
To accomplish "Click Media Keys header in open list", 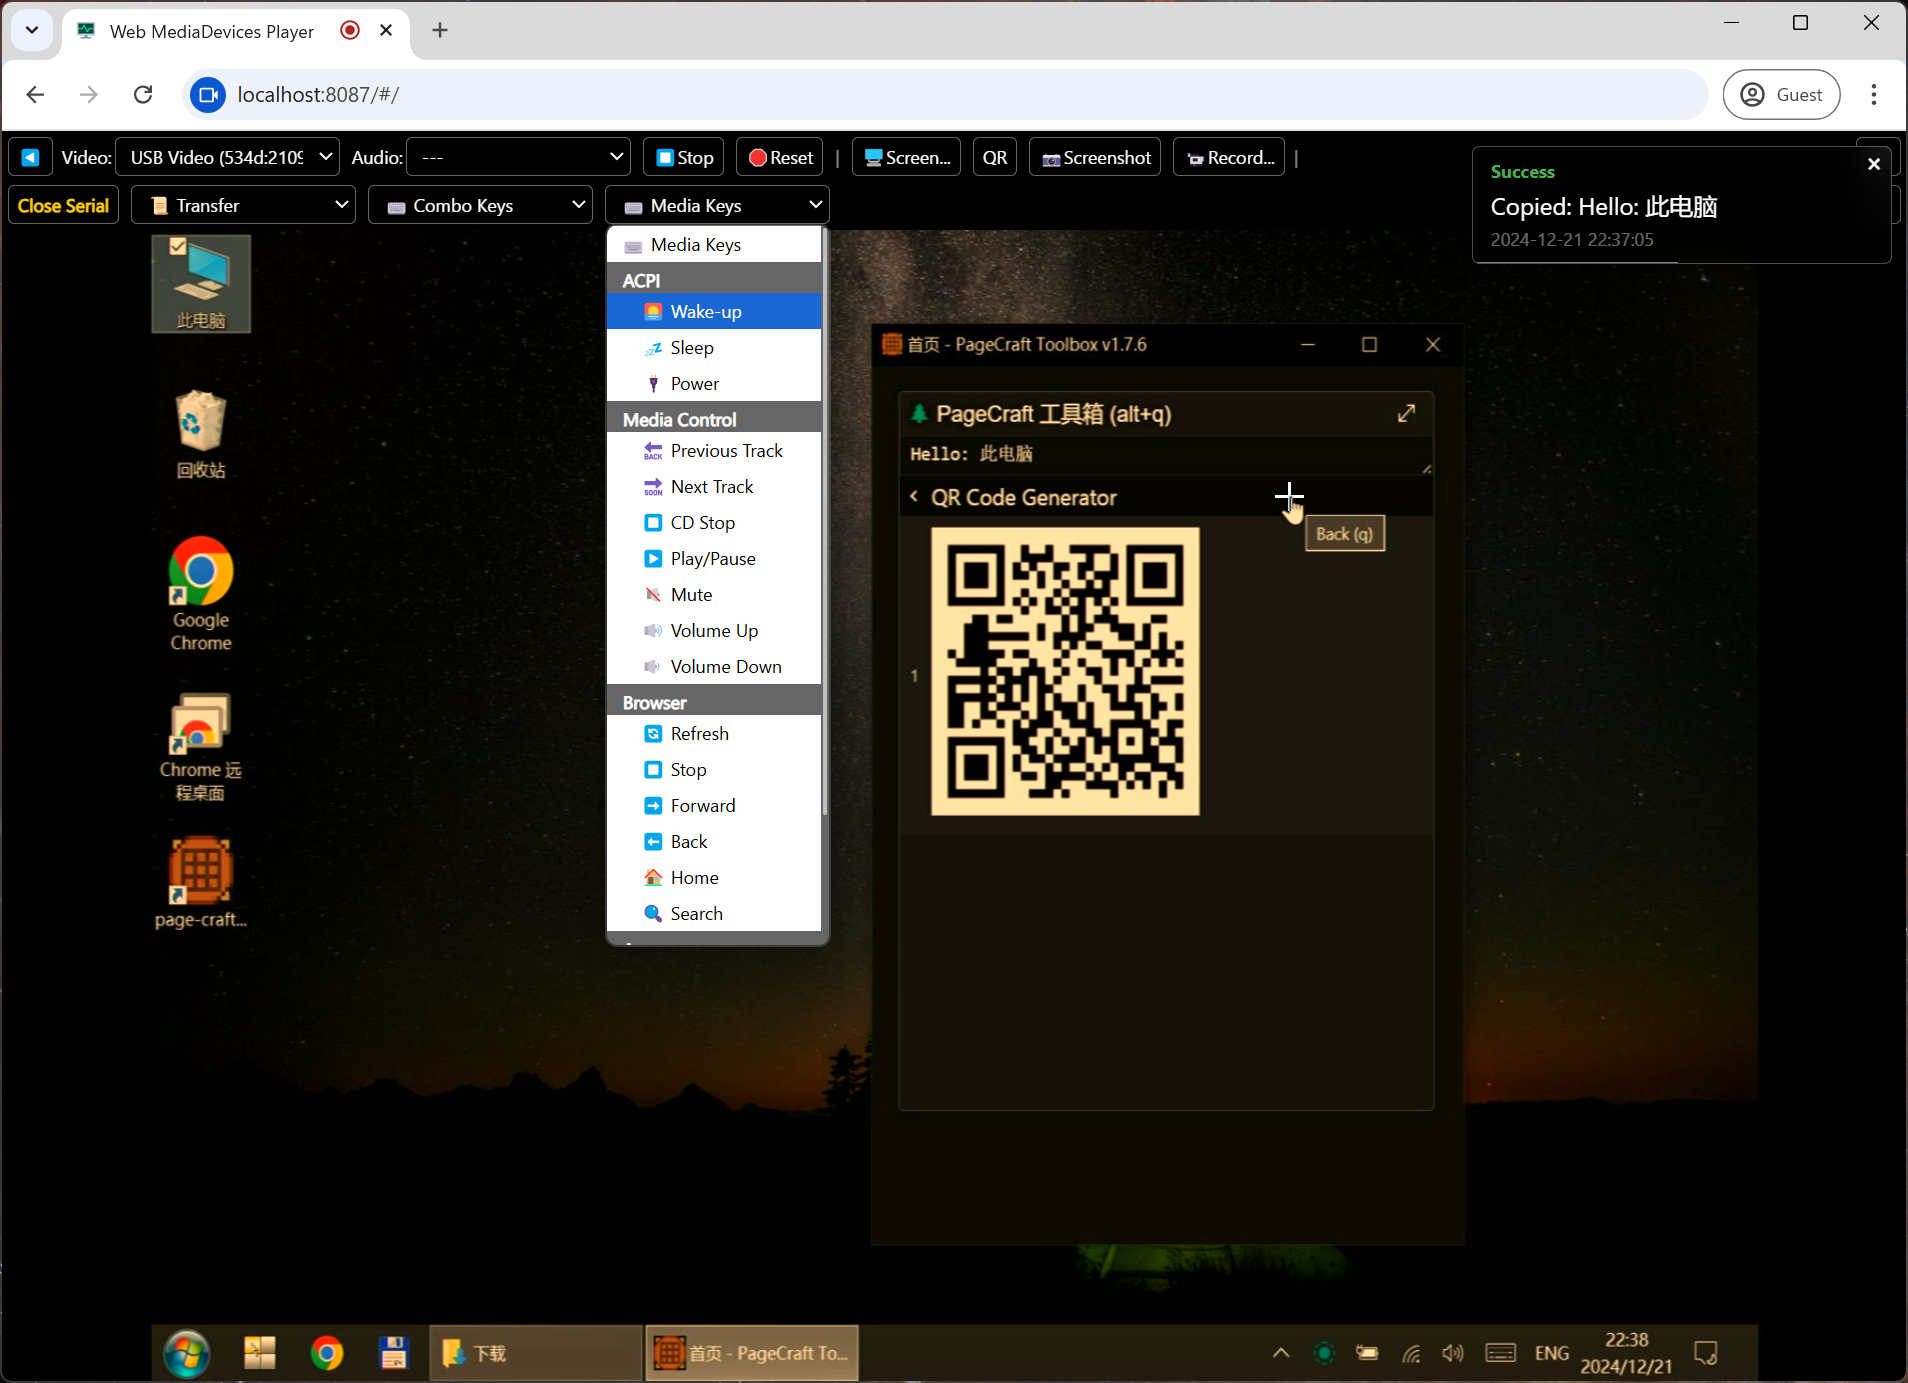I will [714, 244].
